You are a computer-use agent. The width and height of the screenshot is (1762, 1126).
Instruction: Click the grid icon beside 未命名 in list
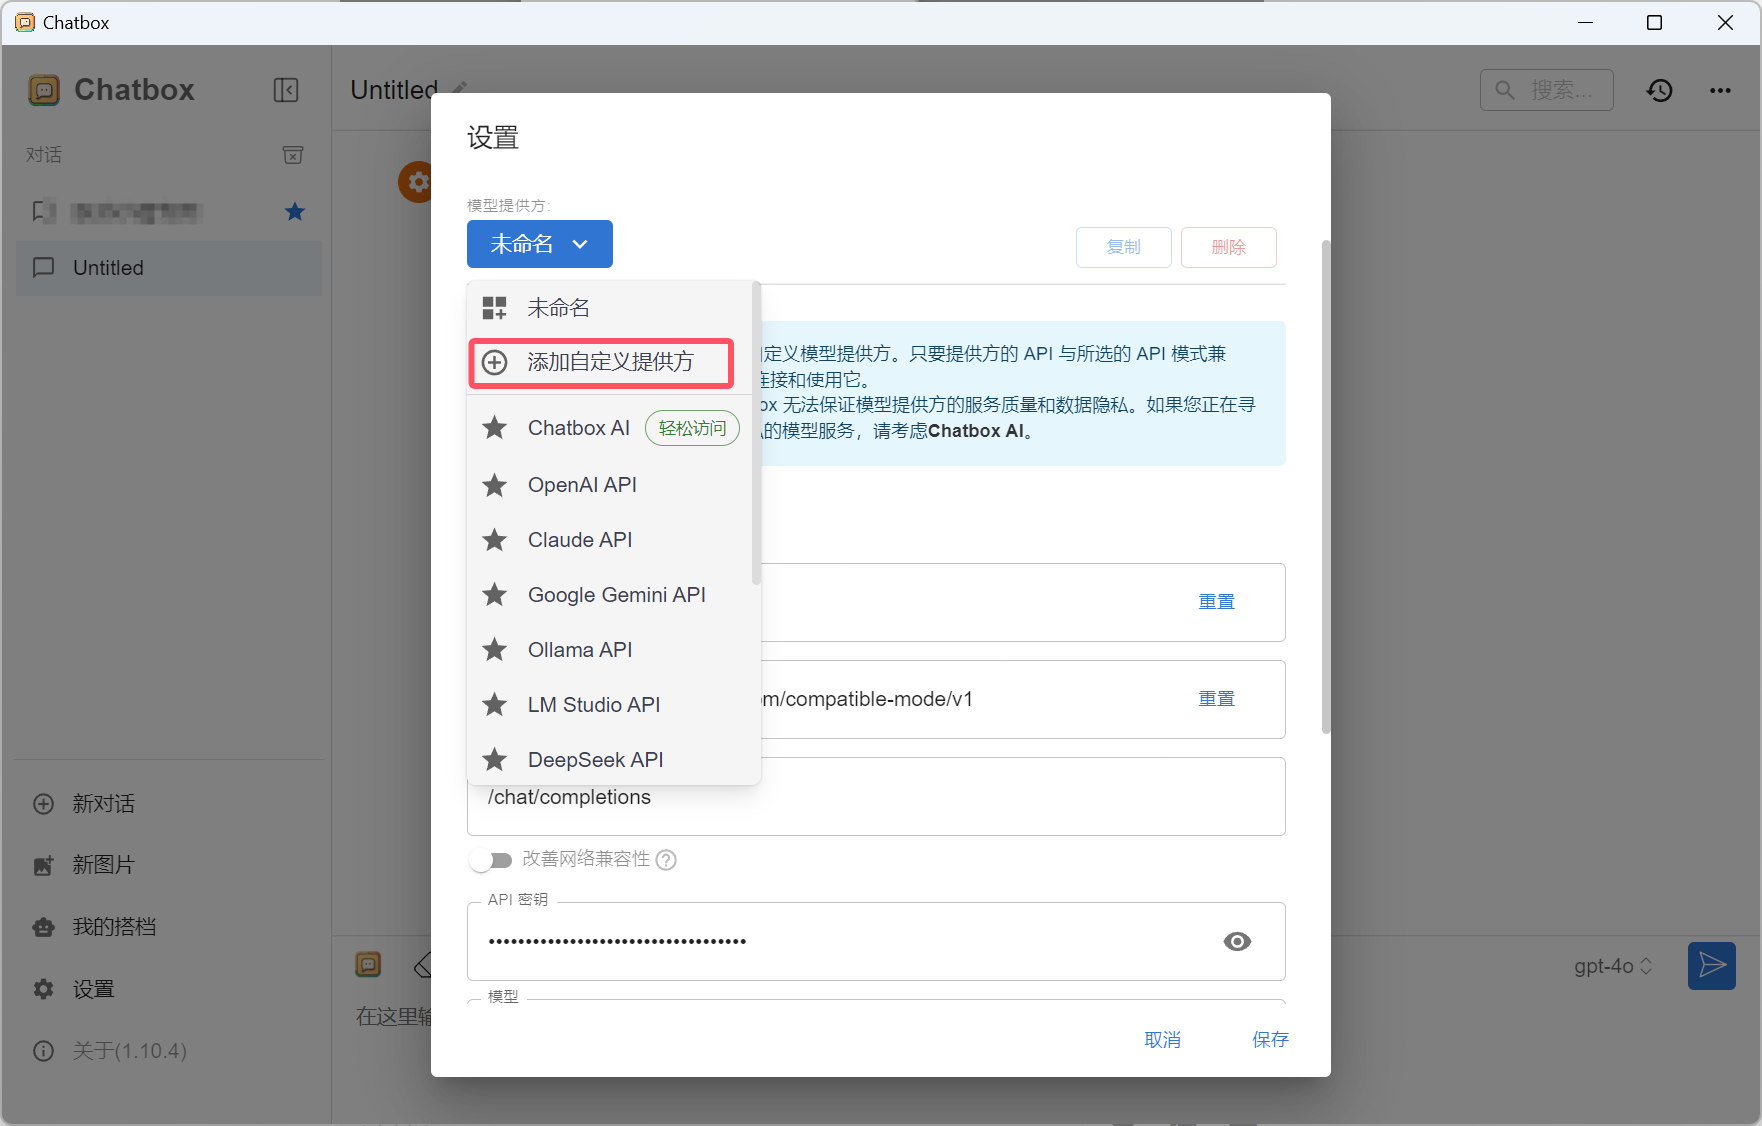coord(495,308)
